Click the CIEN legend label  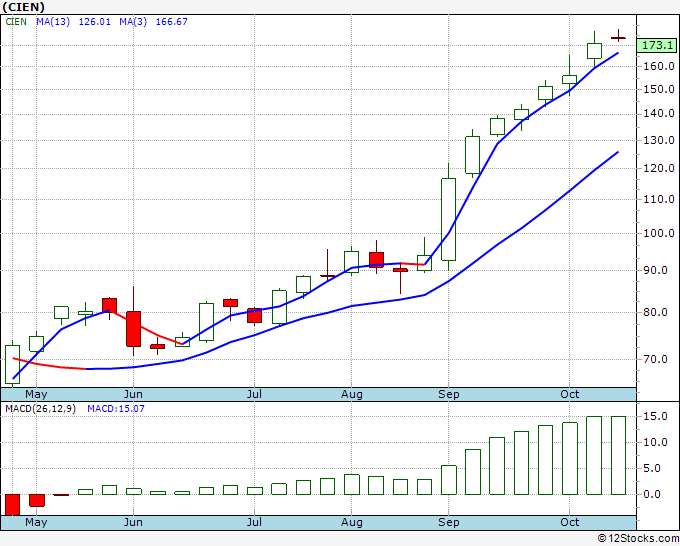coord(16,22)
